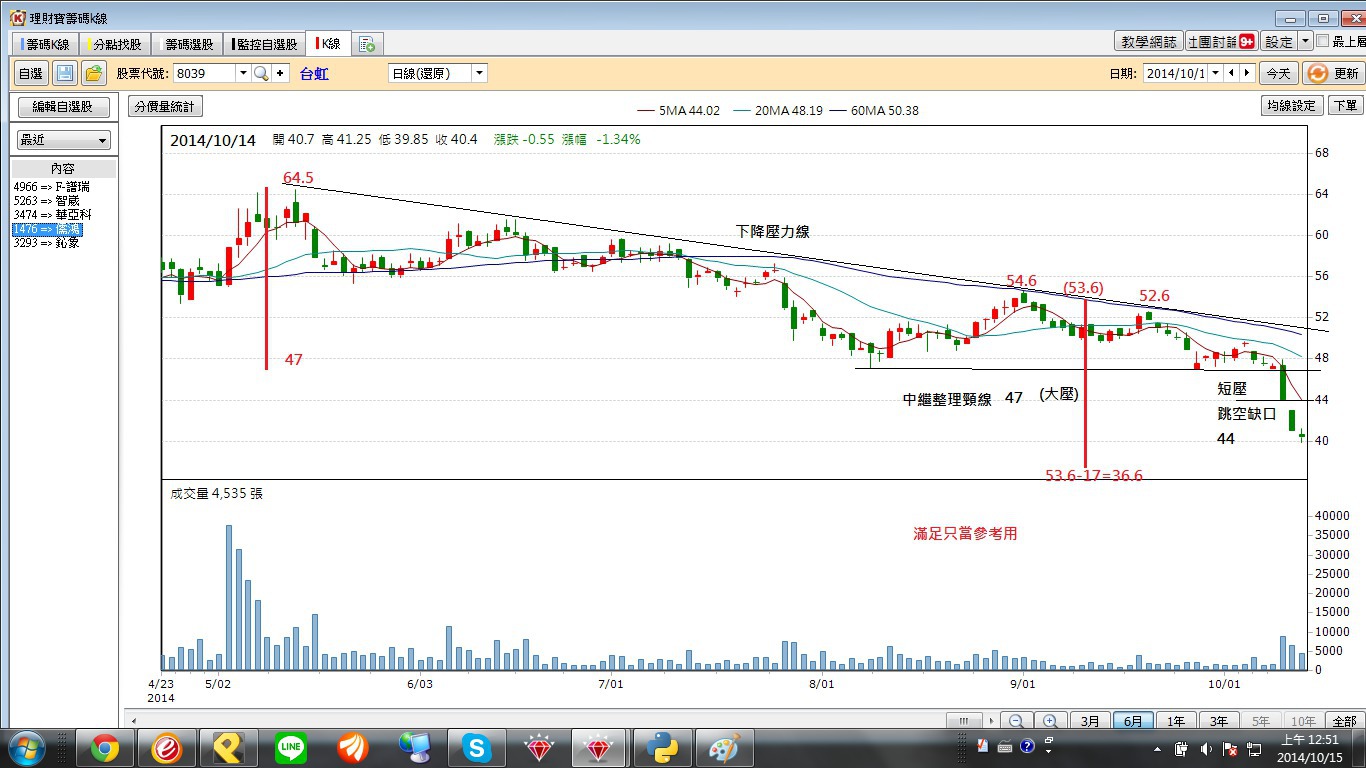Switch chart range to 1年
This screenshot has height=768, width=1366.
click(x=1176, y=721)
